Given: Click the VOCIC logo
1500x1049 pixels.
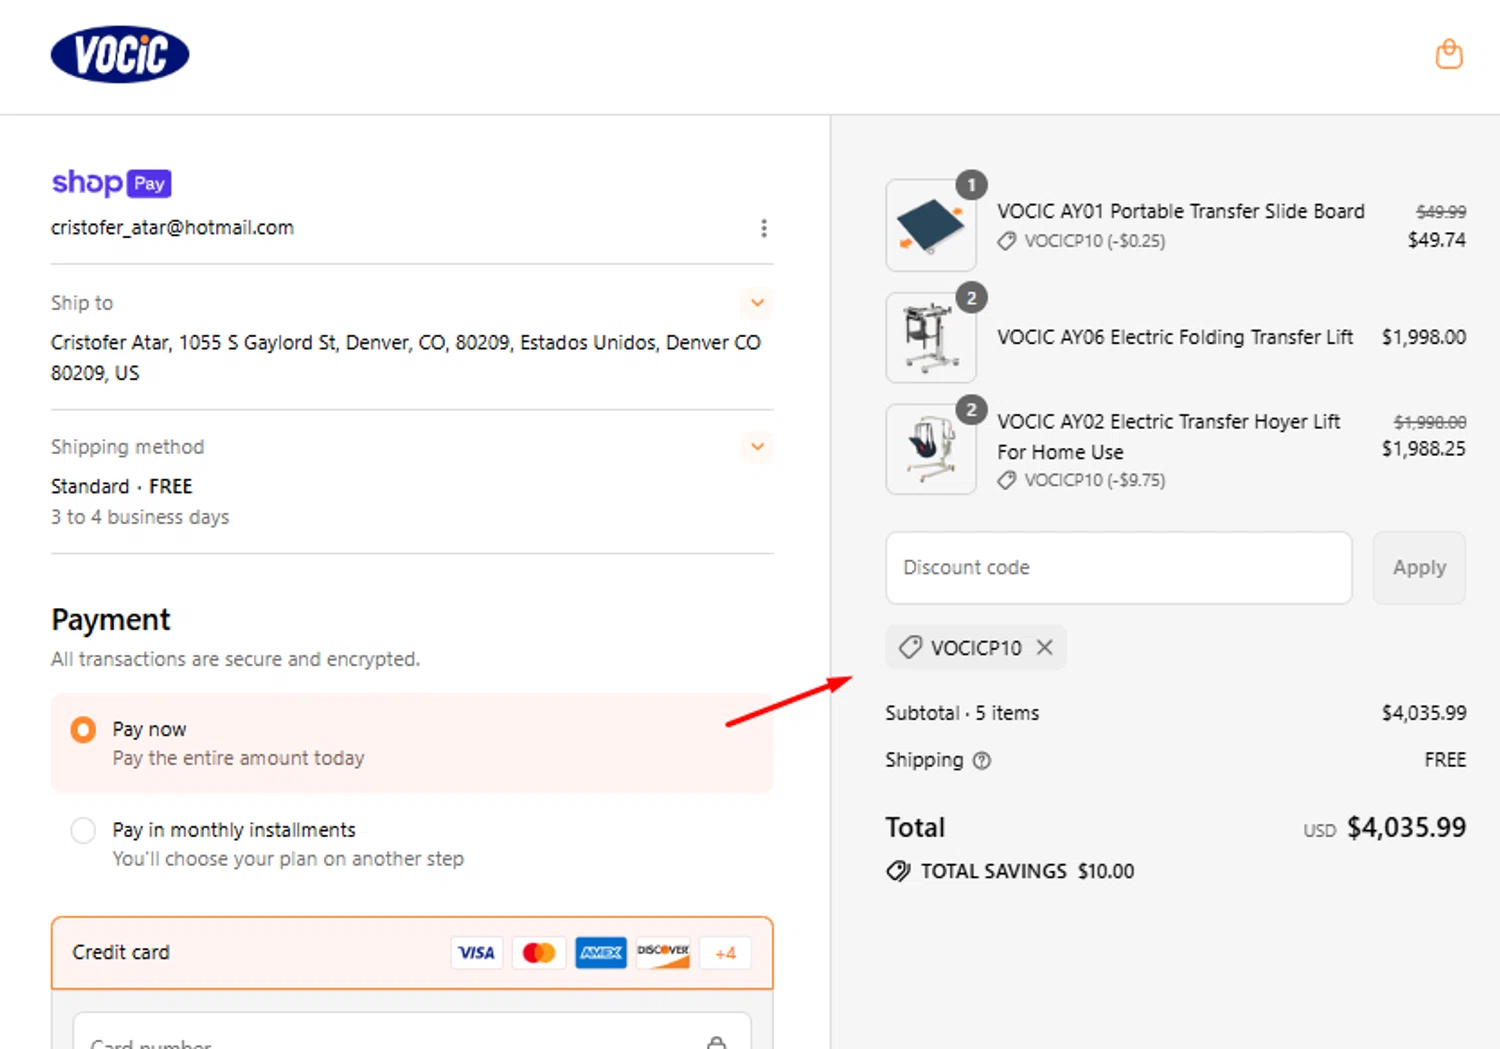Looking at the screenshot, I should [x=120, y=54].
